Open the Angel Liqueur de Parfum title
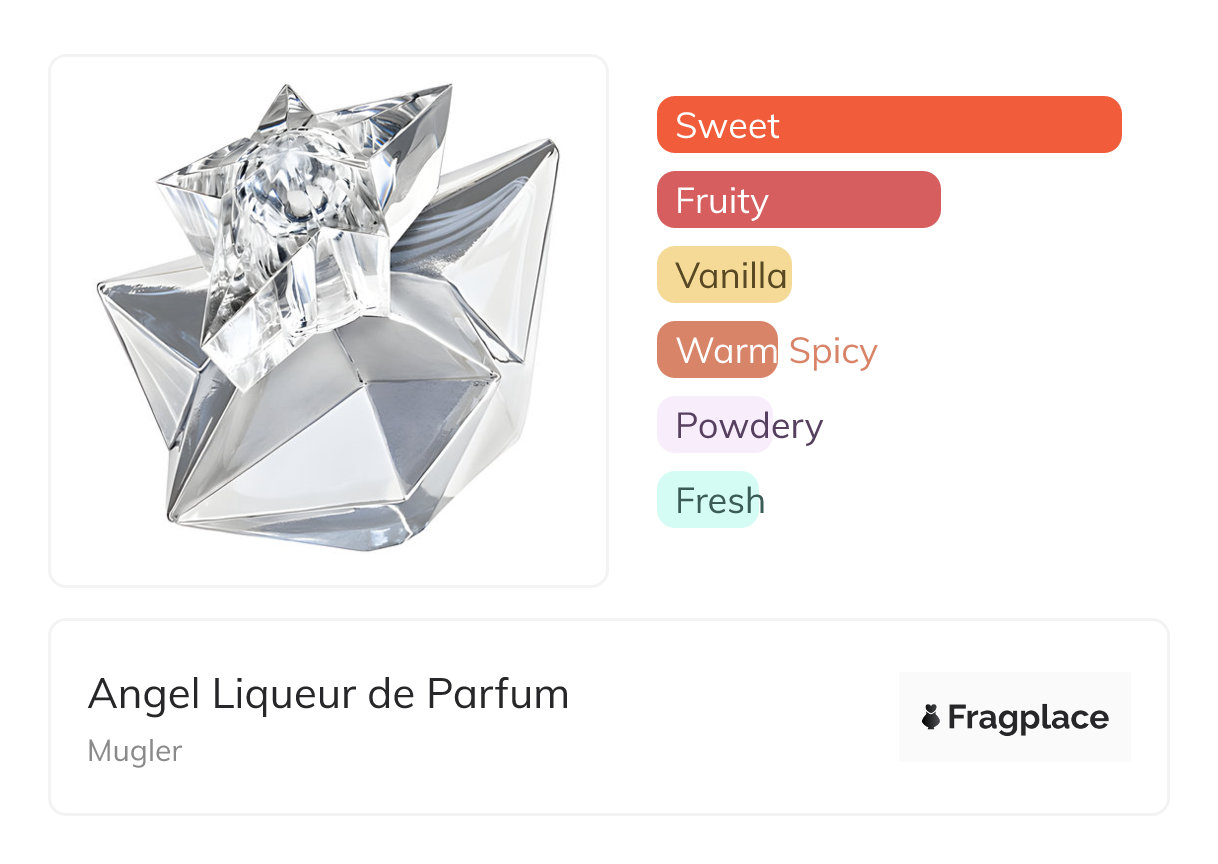 328,694
